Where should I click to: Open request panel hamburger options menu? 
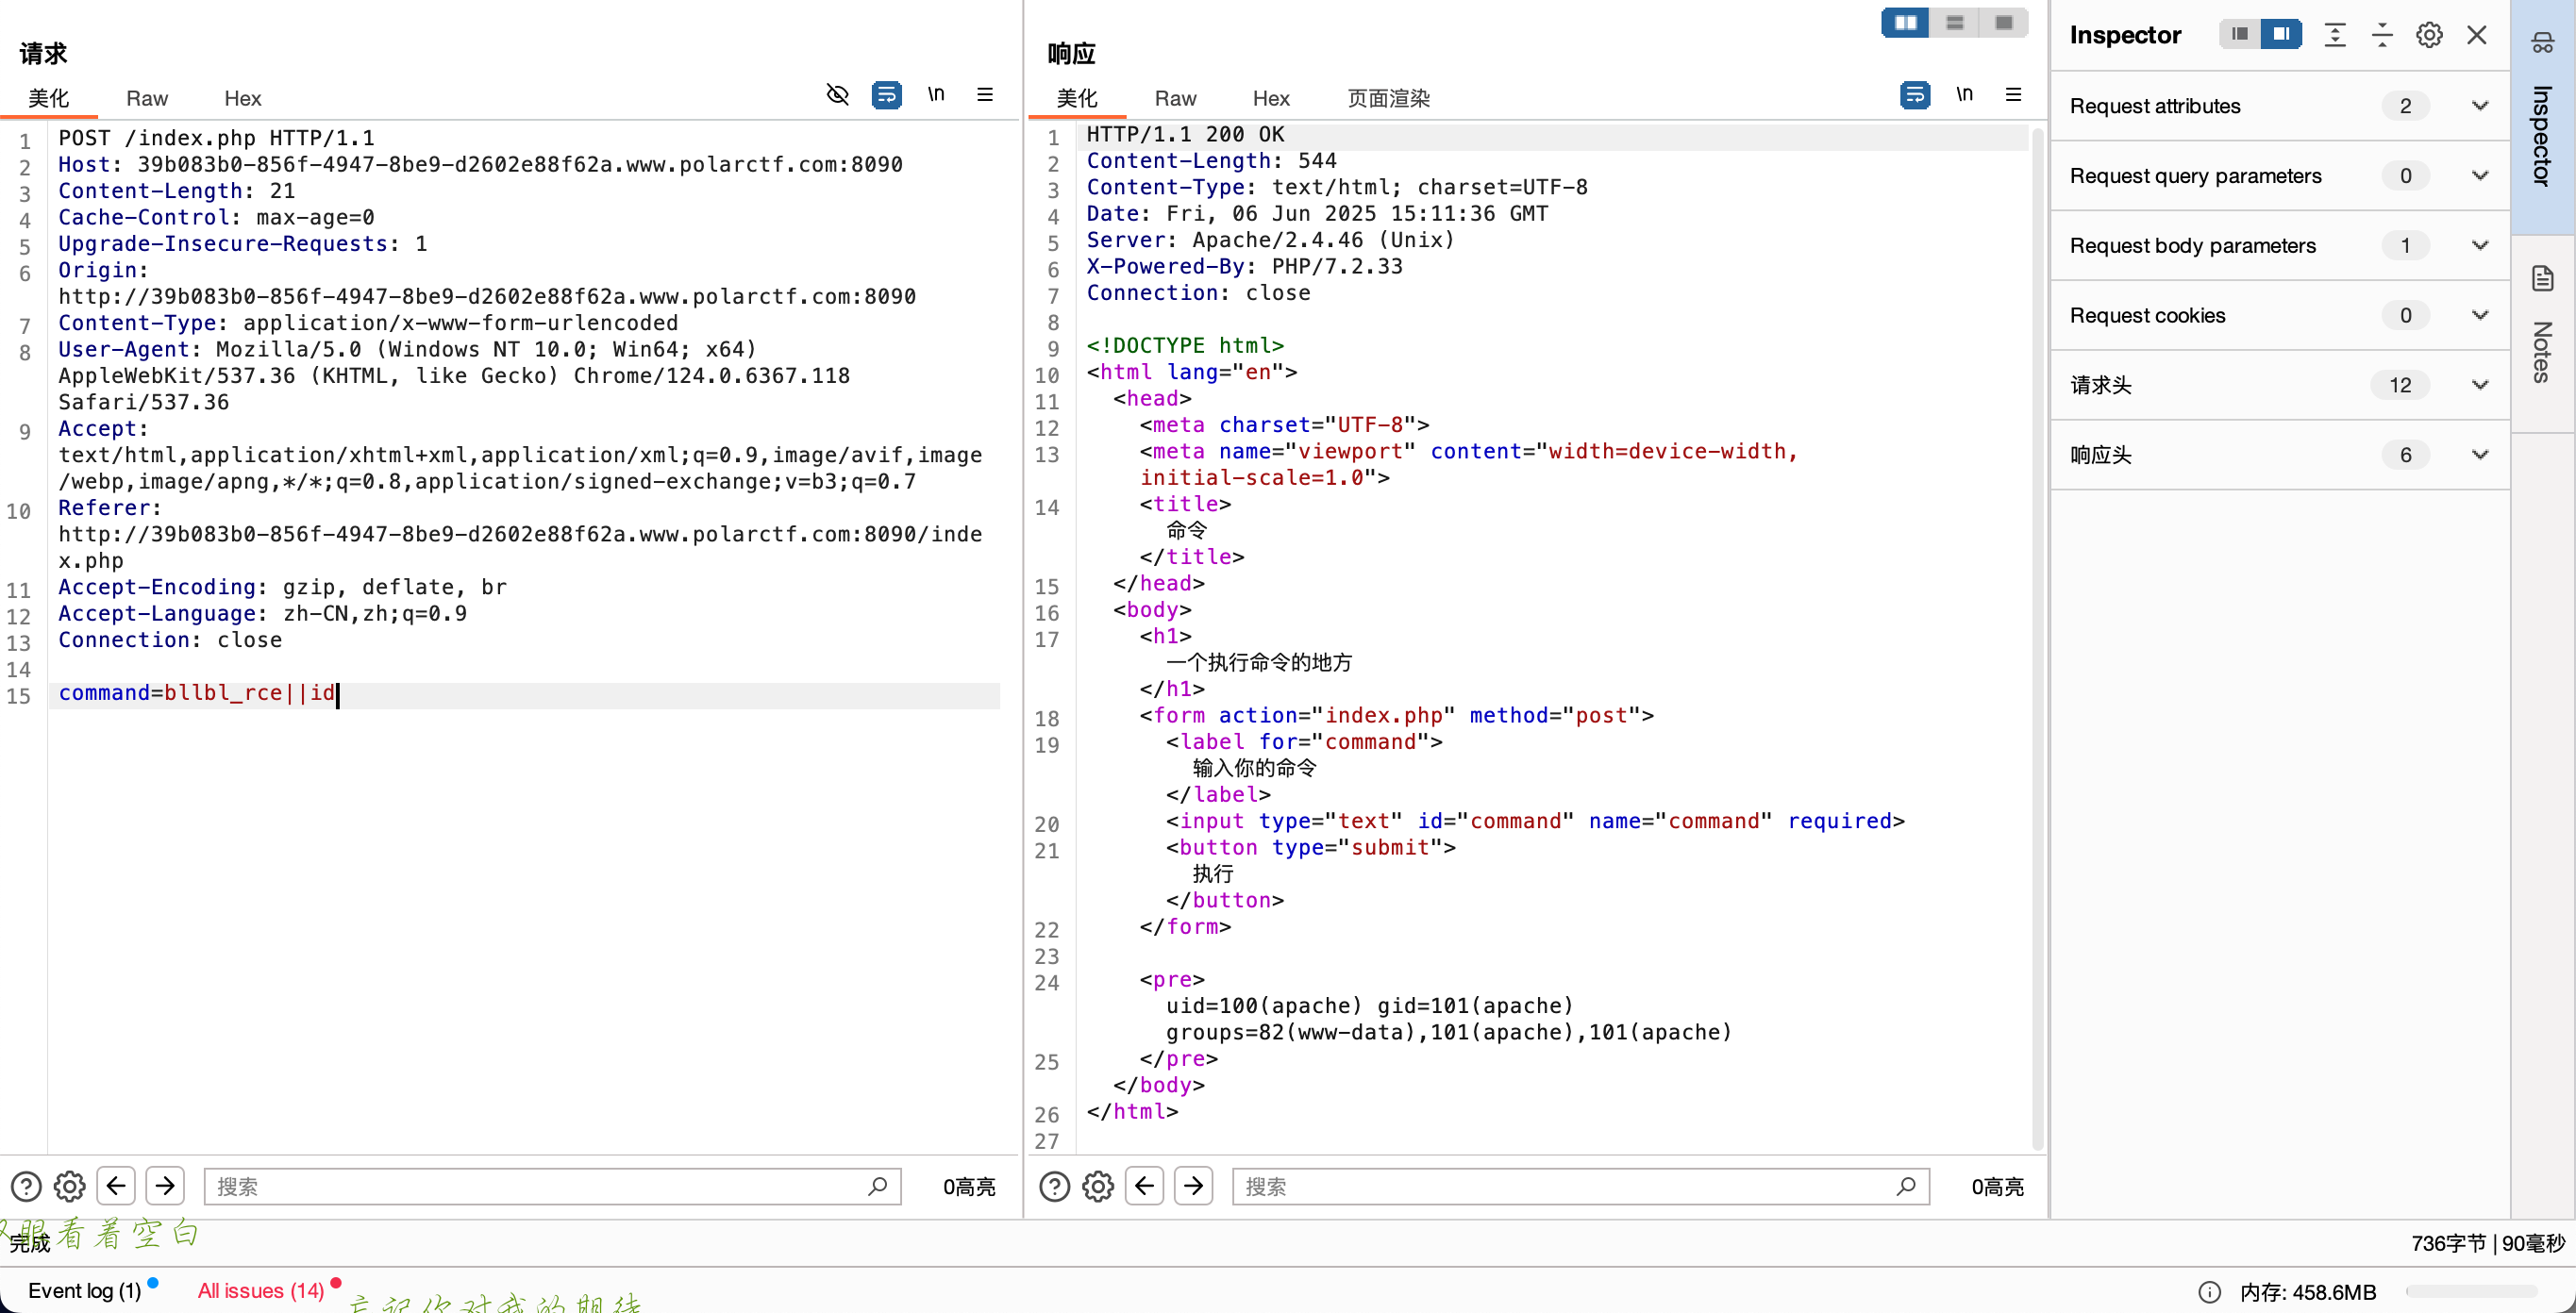click(x=985, y=95)
